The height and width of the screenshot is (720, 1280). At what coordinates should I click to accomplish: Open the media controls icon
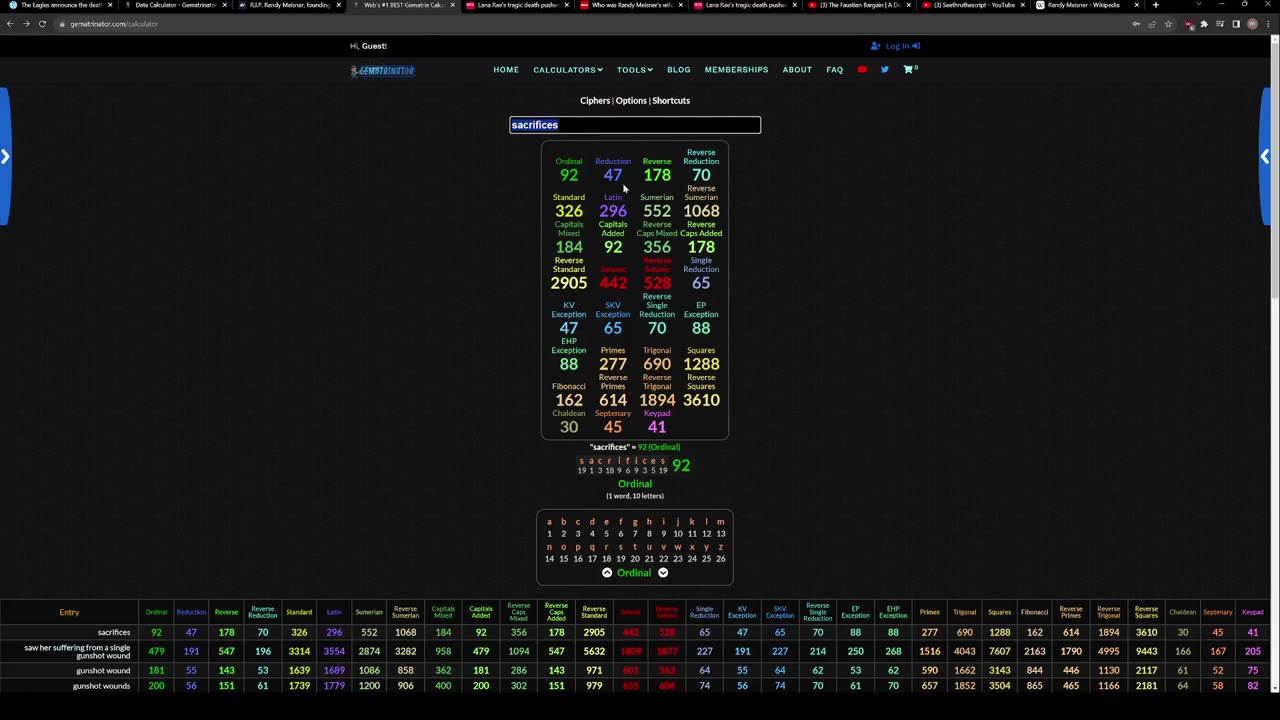coord(1220,24)
